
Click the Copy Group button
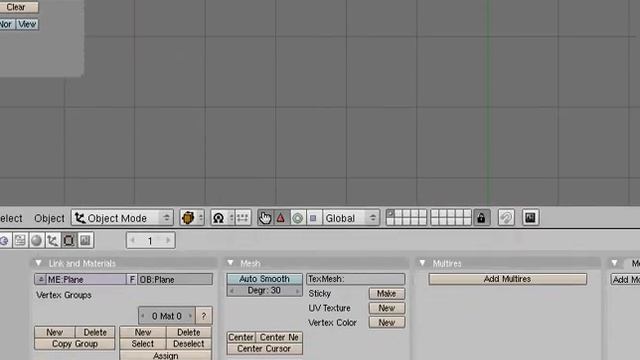[75, 344]
